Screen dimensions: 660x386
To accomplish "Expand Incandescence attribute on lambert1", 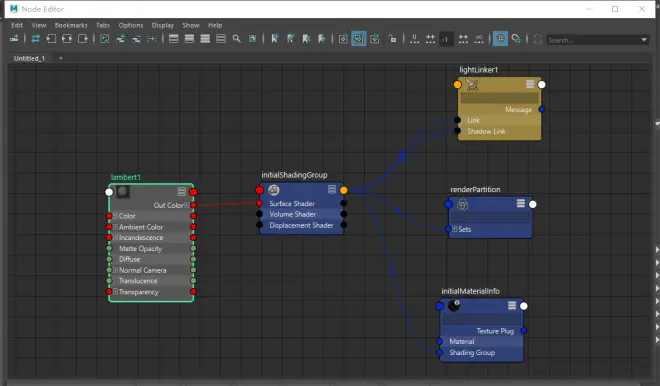I will pyautogui.click(x=115, y=237).
